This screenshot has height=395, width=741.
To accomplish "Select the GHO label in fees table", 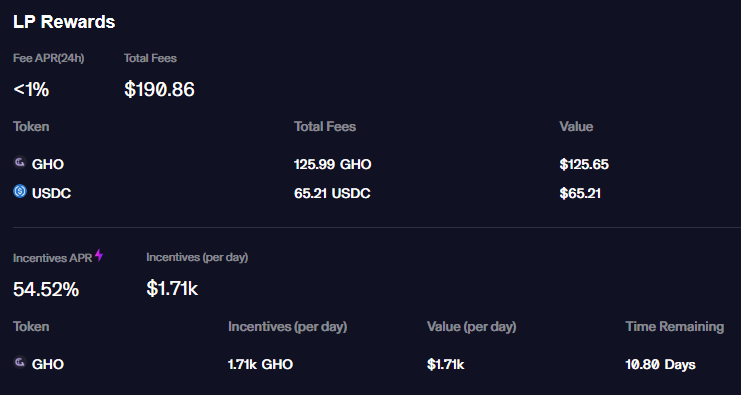I will [x=48, y=164].
